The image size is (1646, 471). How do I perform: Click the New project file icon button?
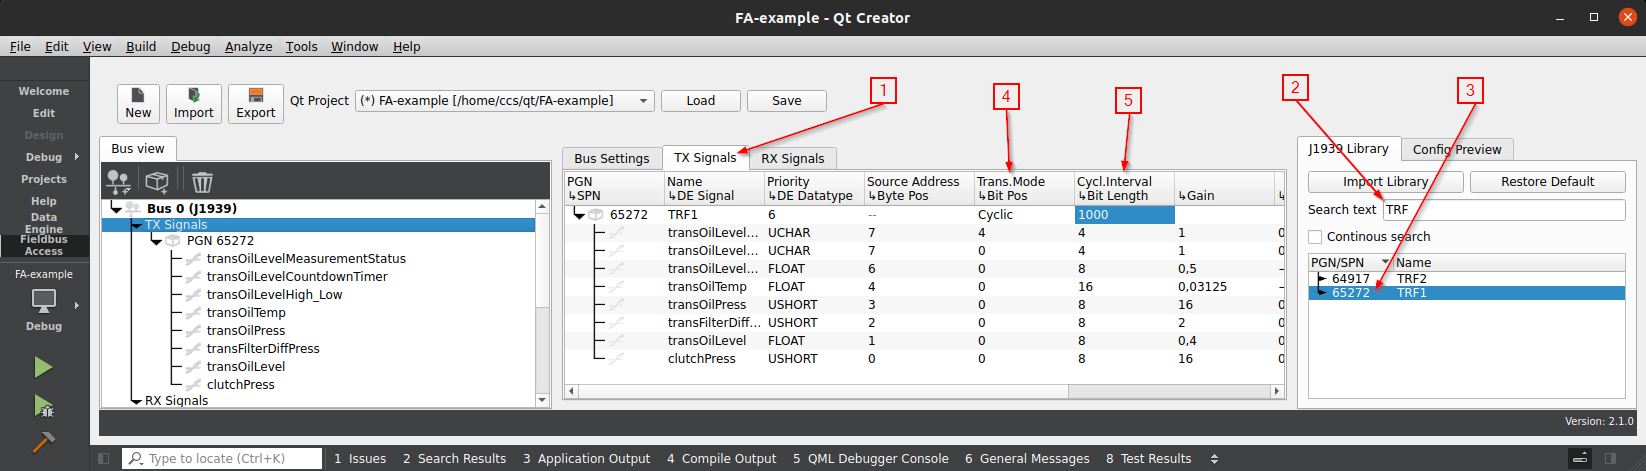[x=138, y=103]
